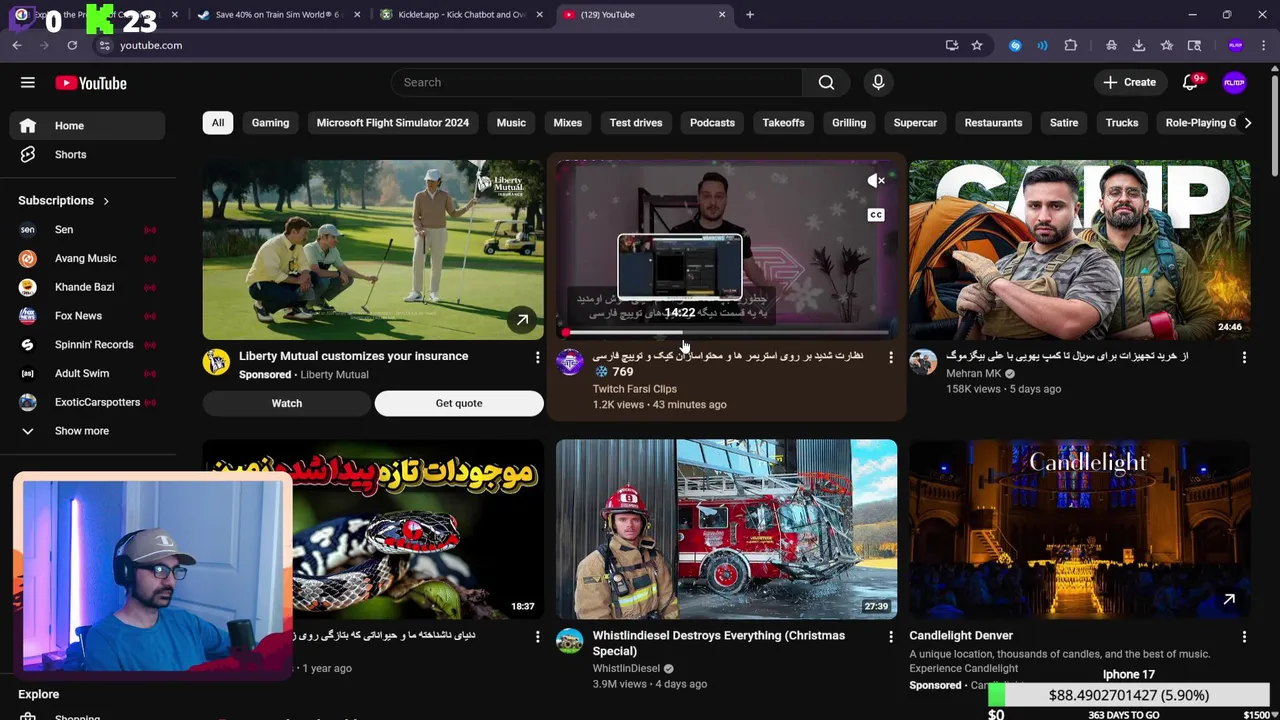Screen dimensions: 1280x720
Task: Click the Get quote button
Action: point(459,403)
